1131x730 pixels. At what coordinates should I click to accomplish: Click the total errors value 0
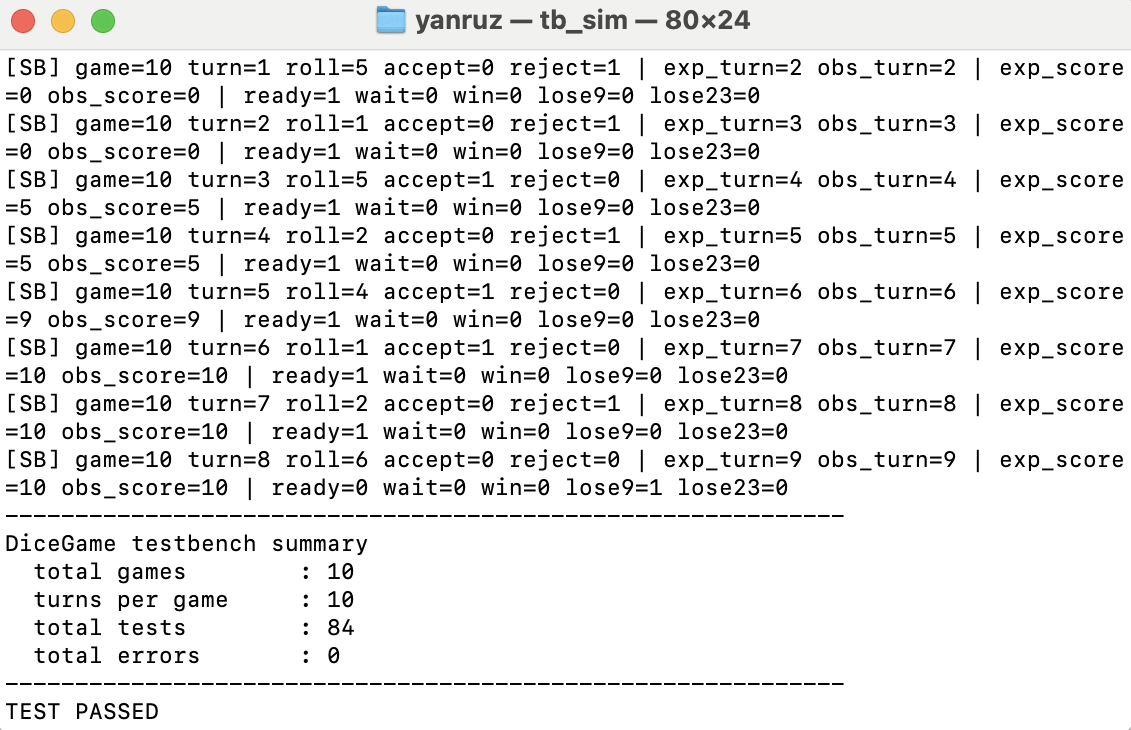click(x=334, y=656)
